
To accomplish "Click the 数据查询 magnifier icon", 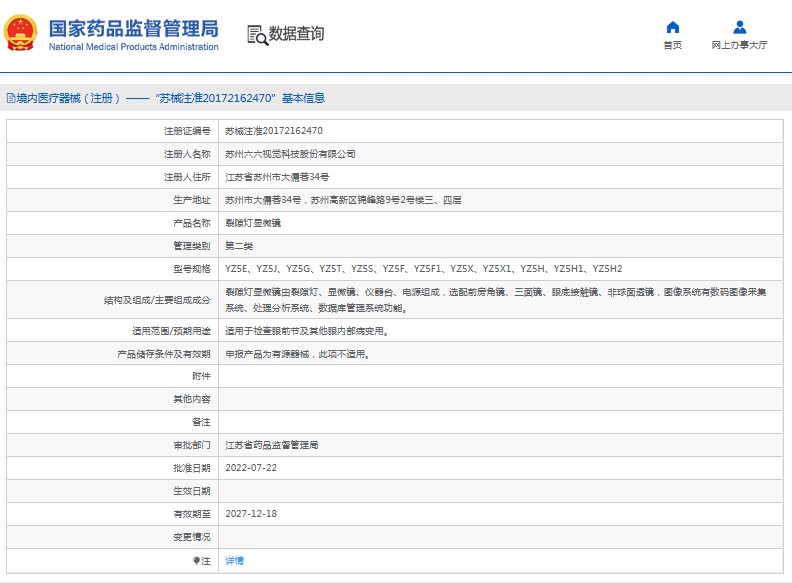I will 257,35.
